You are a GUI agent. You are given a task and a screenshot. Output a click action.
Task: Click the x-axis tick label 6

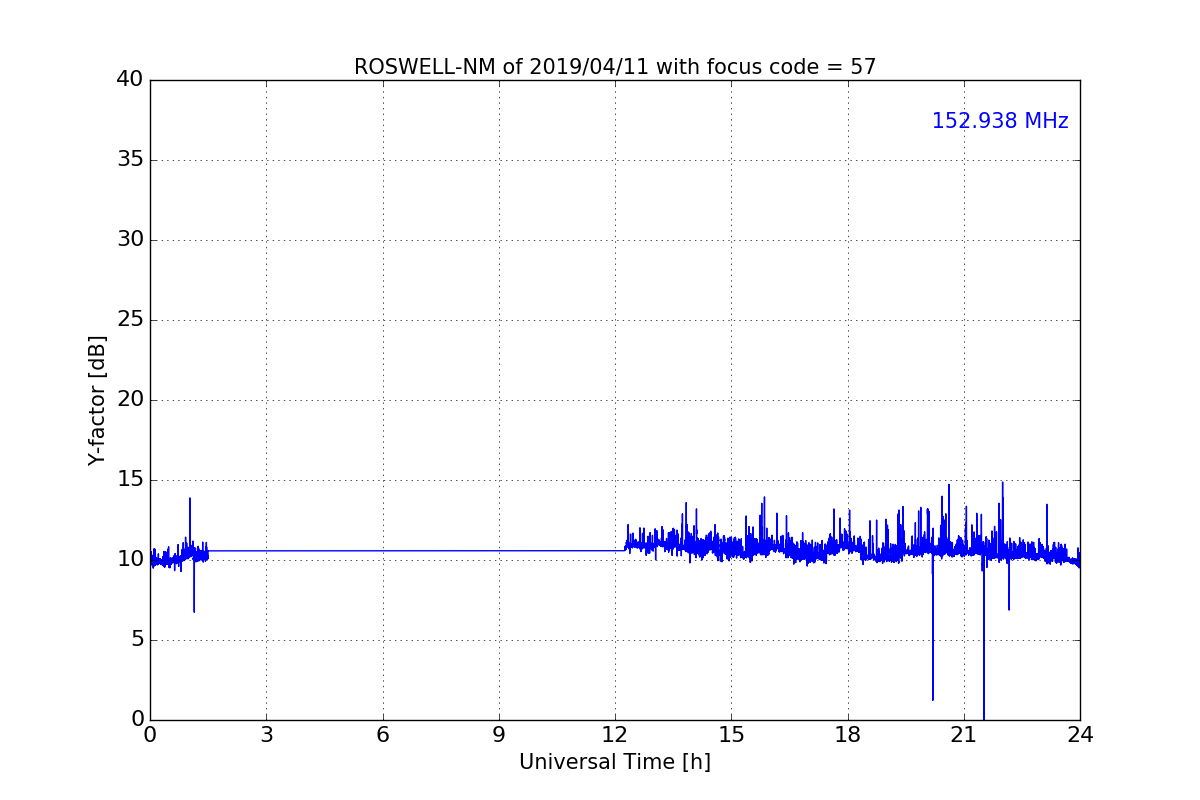383,735
